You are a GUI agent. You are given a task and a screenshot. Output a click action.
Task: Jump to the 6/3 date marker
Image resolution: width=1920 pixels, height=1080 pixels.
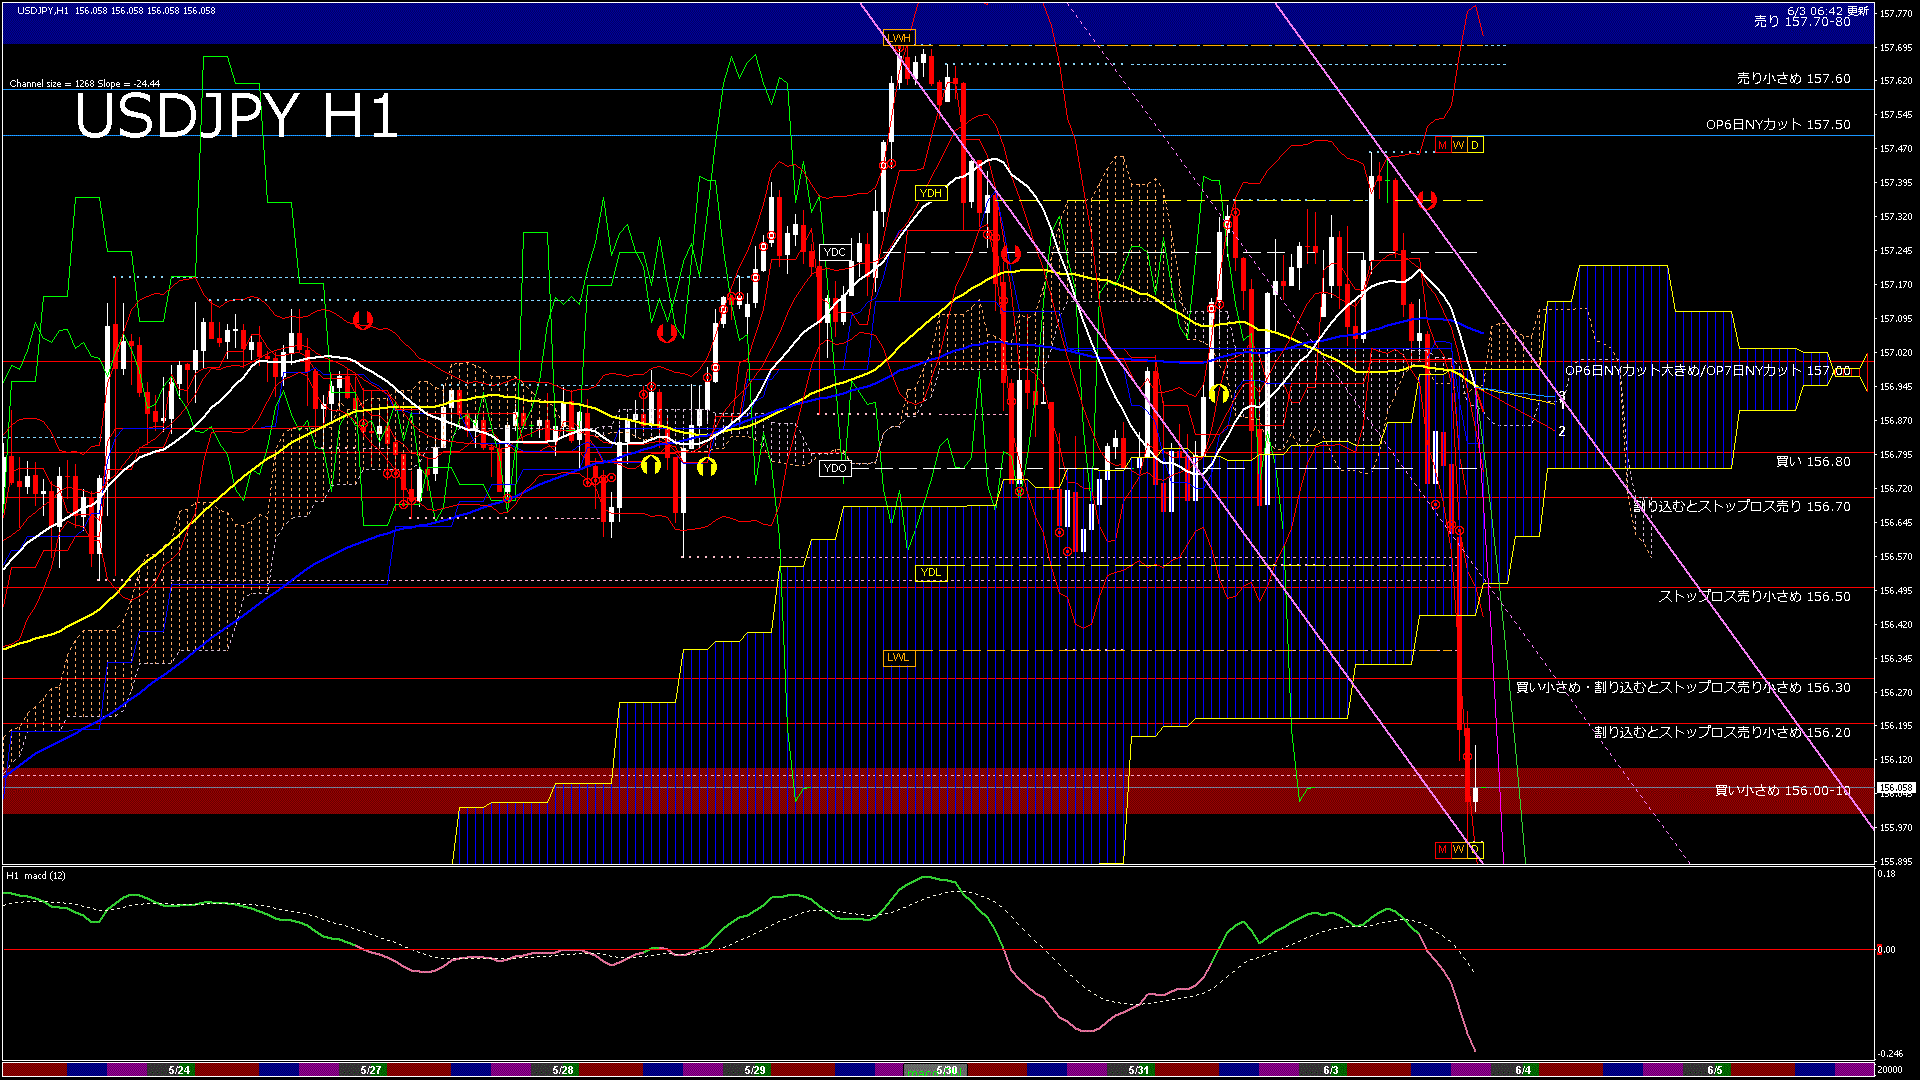click(x=1330, y=1070)
